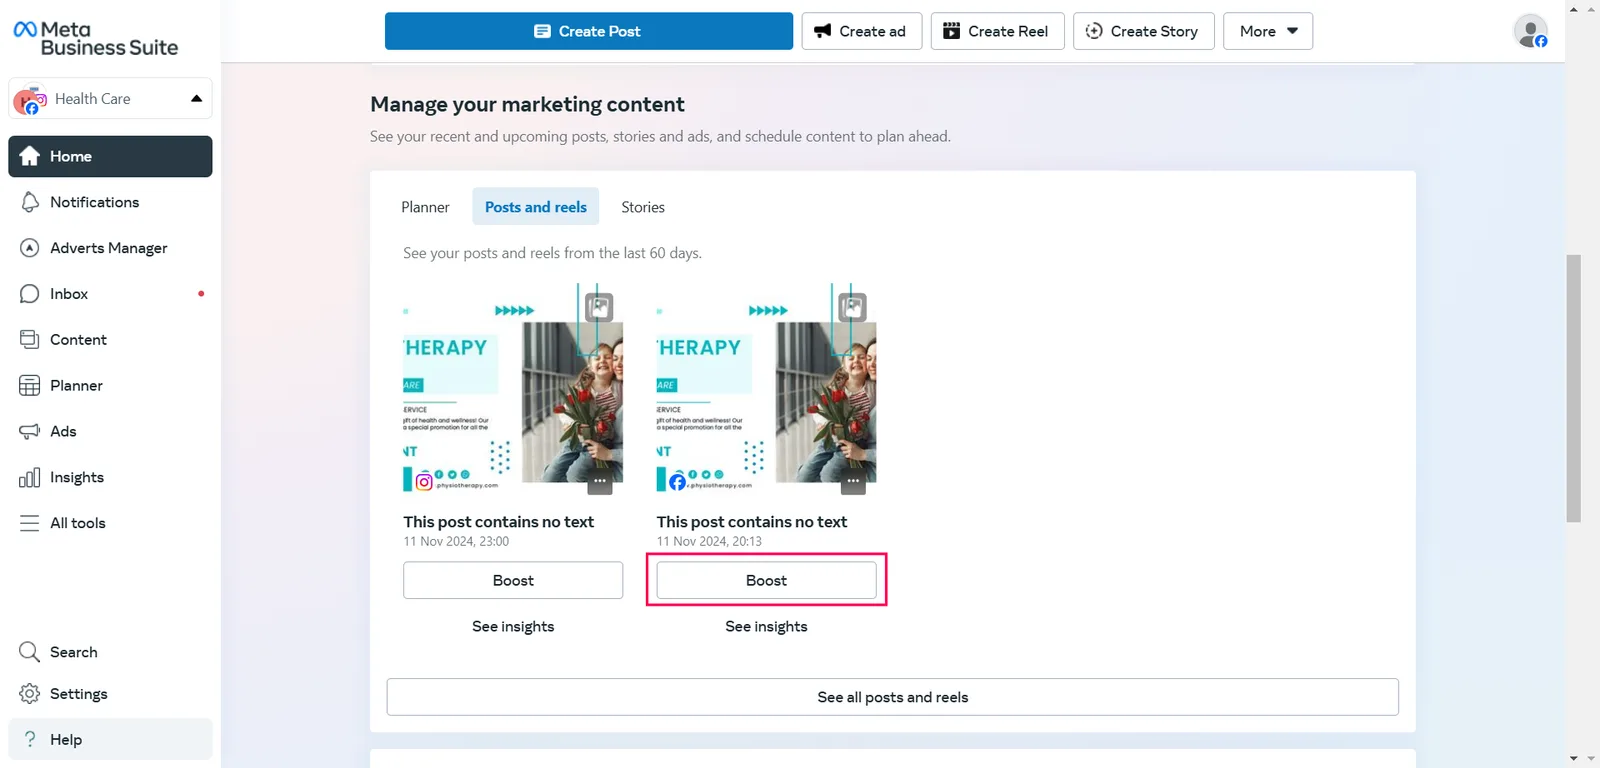This screenshot has height=768, width=1600.
Task: Open Planner in the left sidebar
Action: tap(110, 386)
